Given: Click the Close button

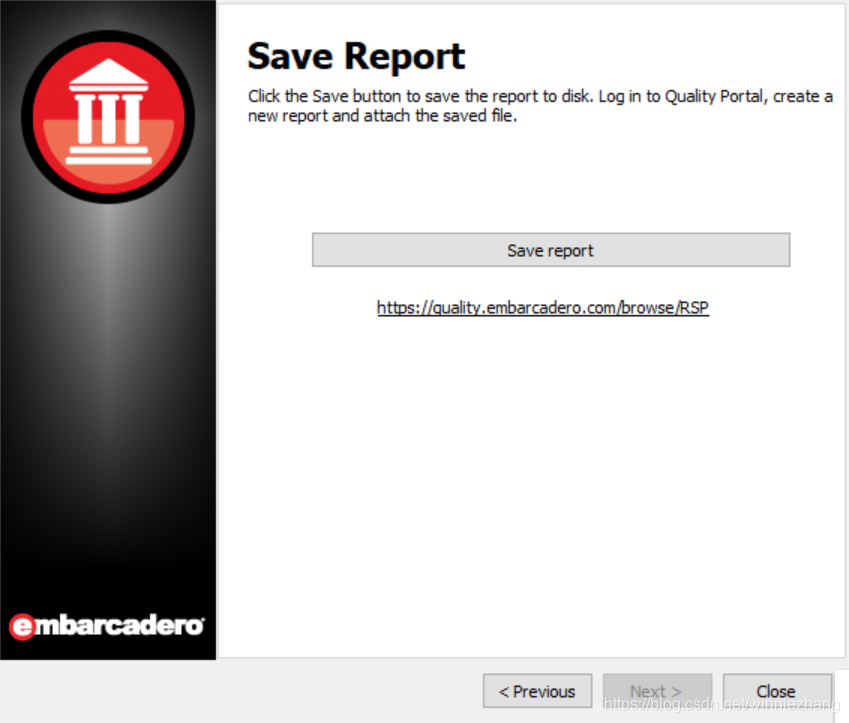Looking at the screenshot, I should click(x=777, y=691).
